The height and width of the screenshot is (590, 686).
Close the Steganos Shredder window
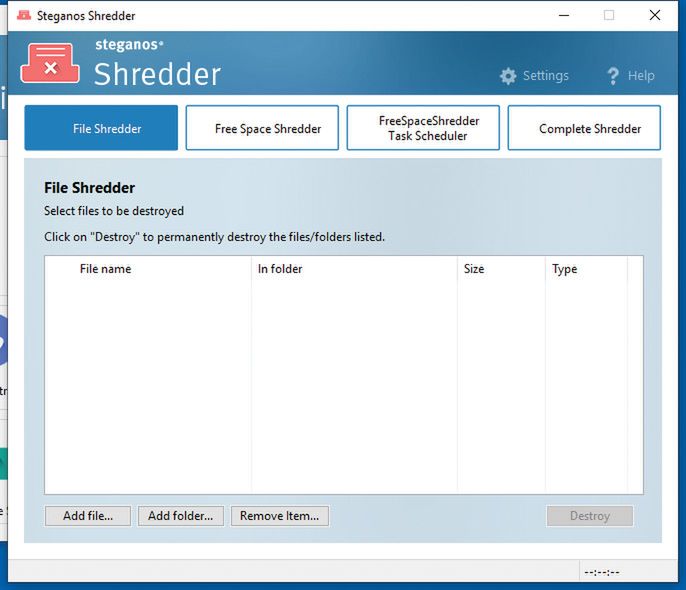[655, 15]
